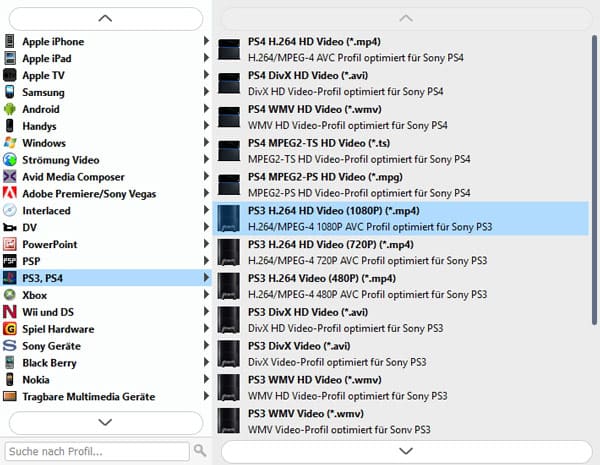Click the PS4 console icon for DivX HD Video
The image size is (600, 465).
pyautogui.click(x=229, y=84)
